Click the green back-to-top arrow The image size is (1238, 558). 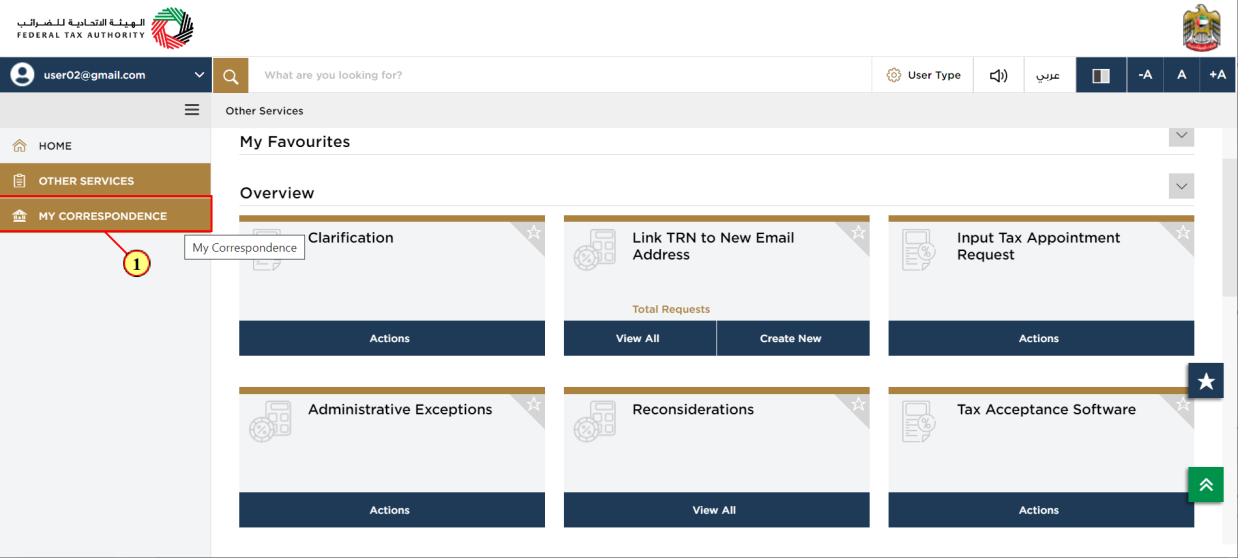tap(1206, 484)
